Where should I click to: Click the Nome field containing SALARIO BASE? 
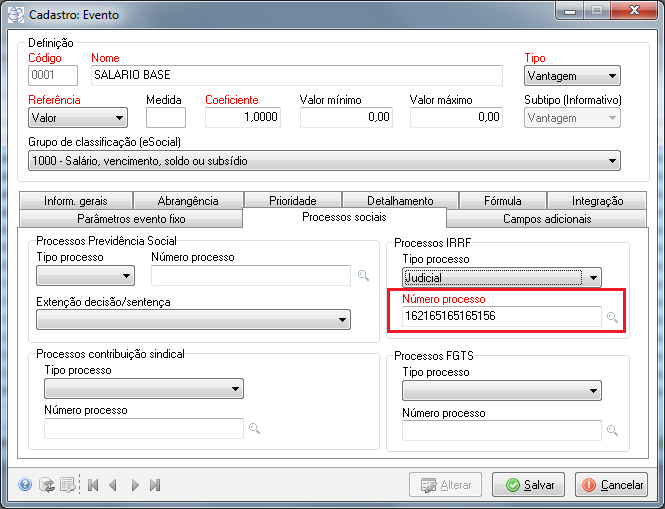coord(295,75)
